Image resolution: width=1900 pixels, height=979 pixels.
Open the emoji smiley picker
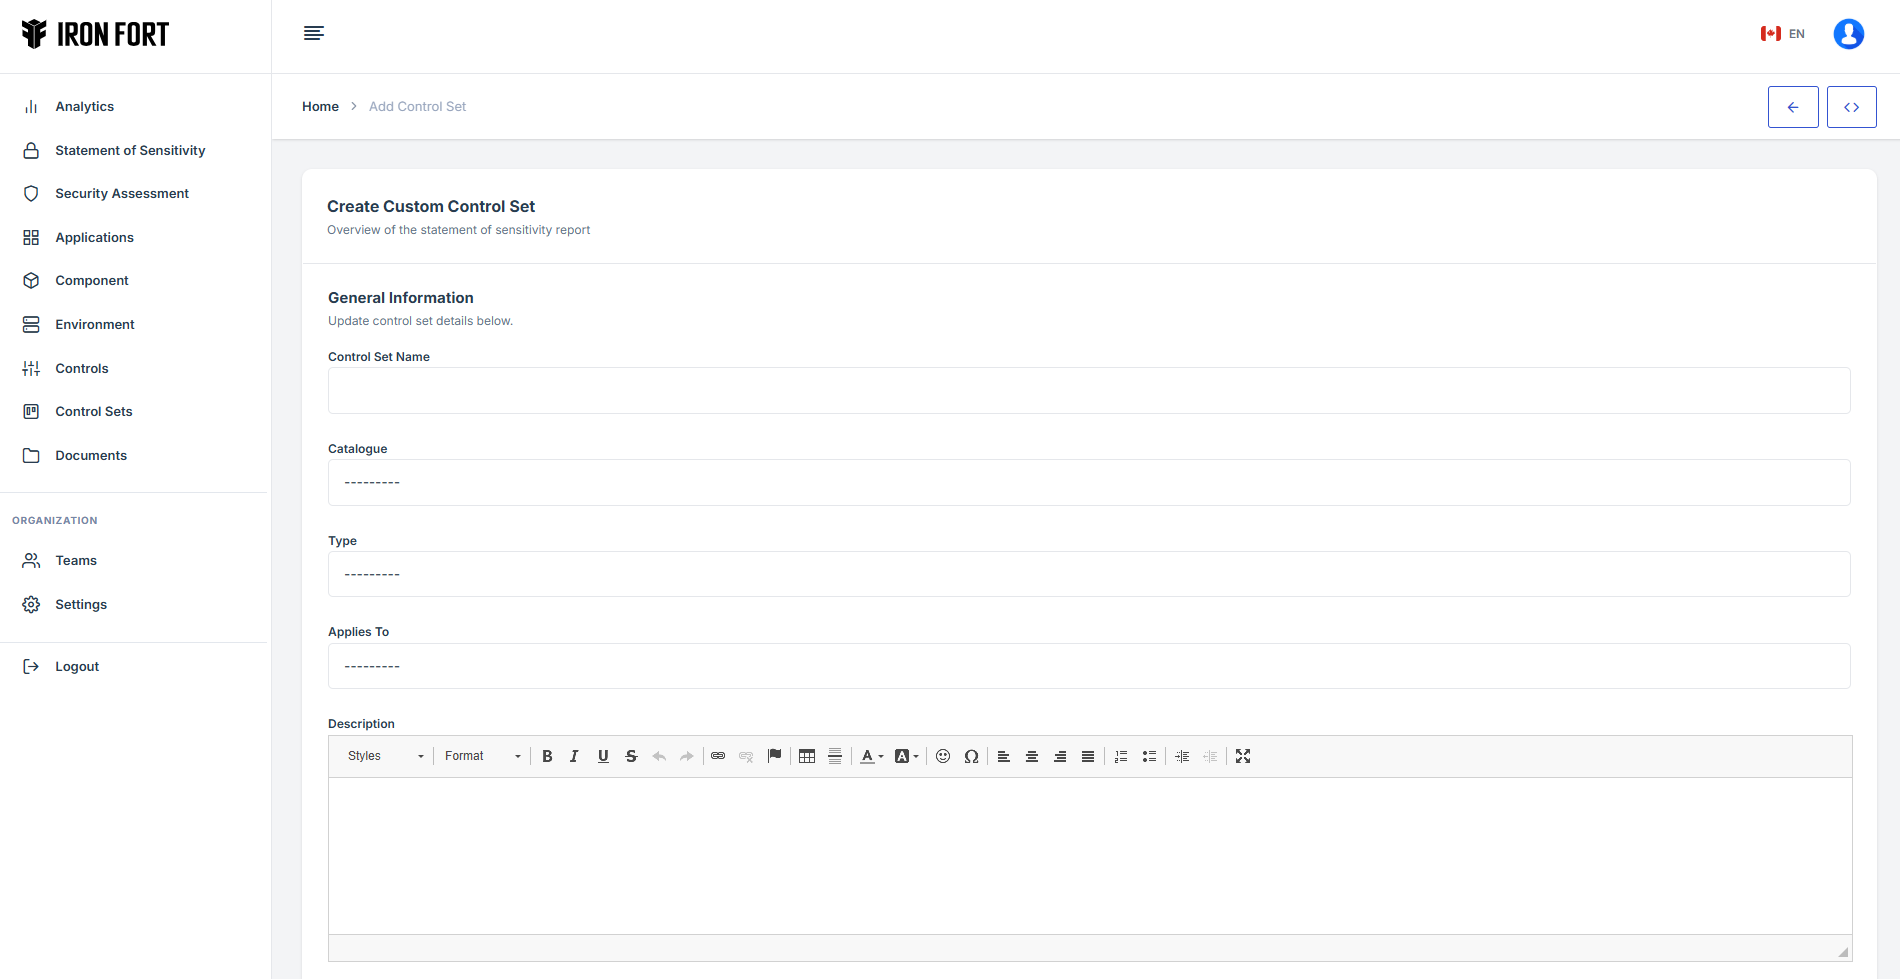(943, 757)
